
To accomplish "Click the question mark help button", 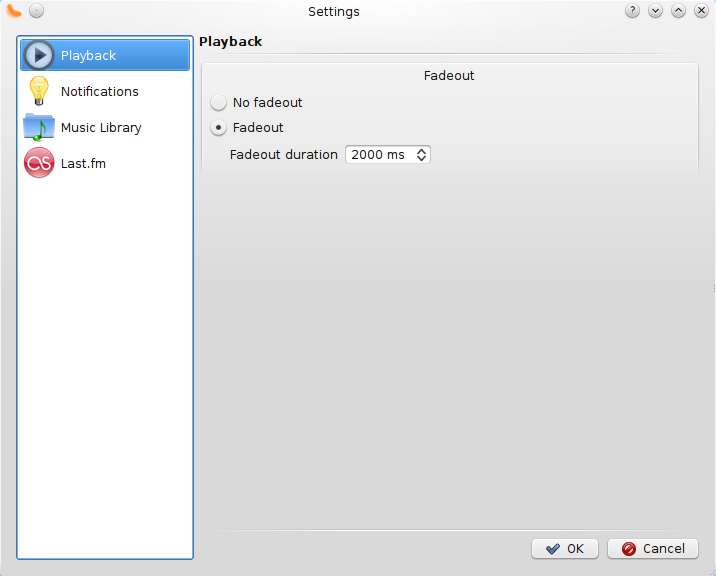I will (x=632, y=11).
